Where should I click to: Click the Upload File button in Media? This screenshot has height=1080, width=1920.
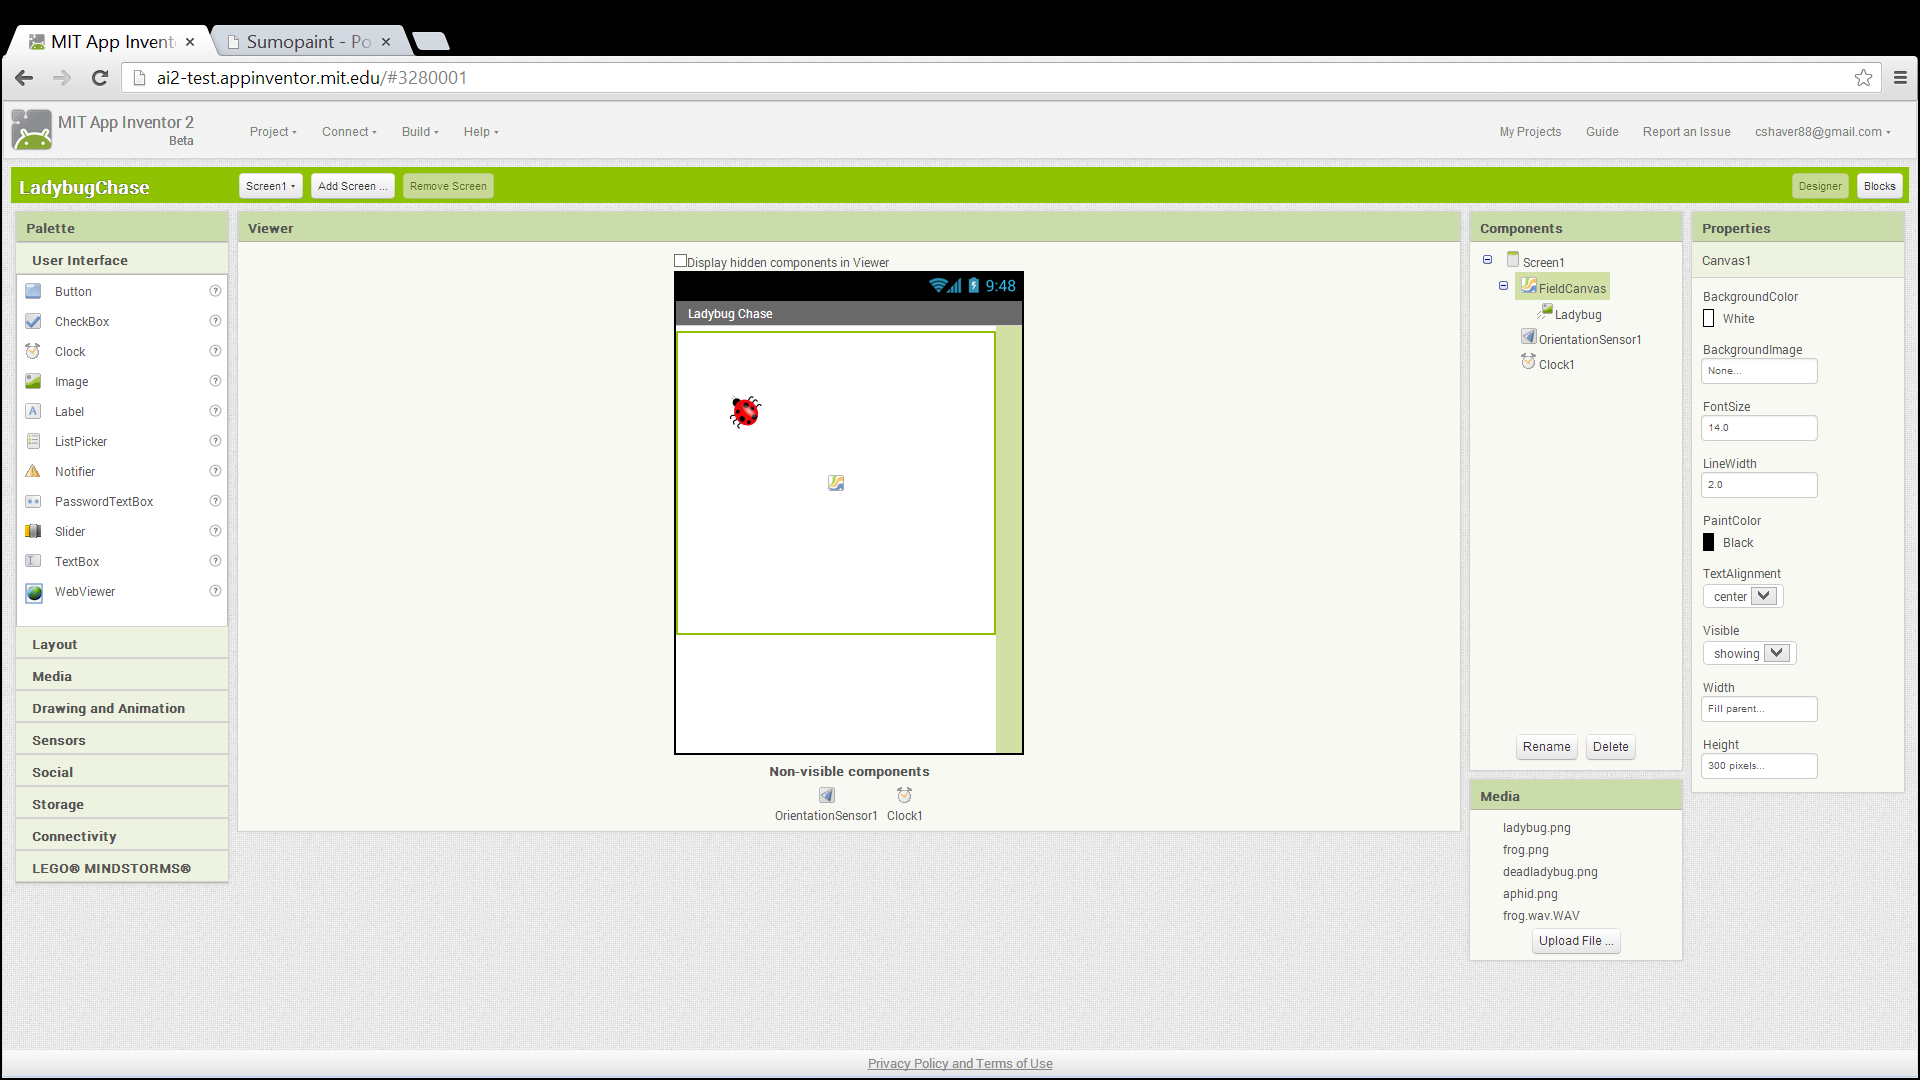coord(1577,940)
